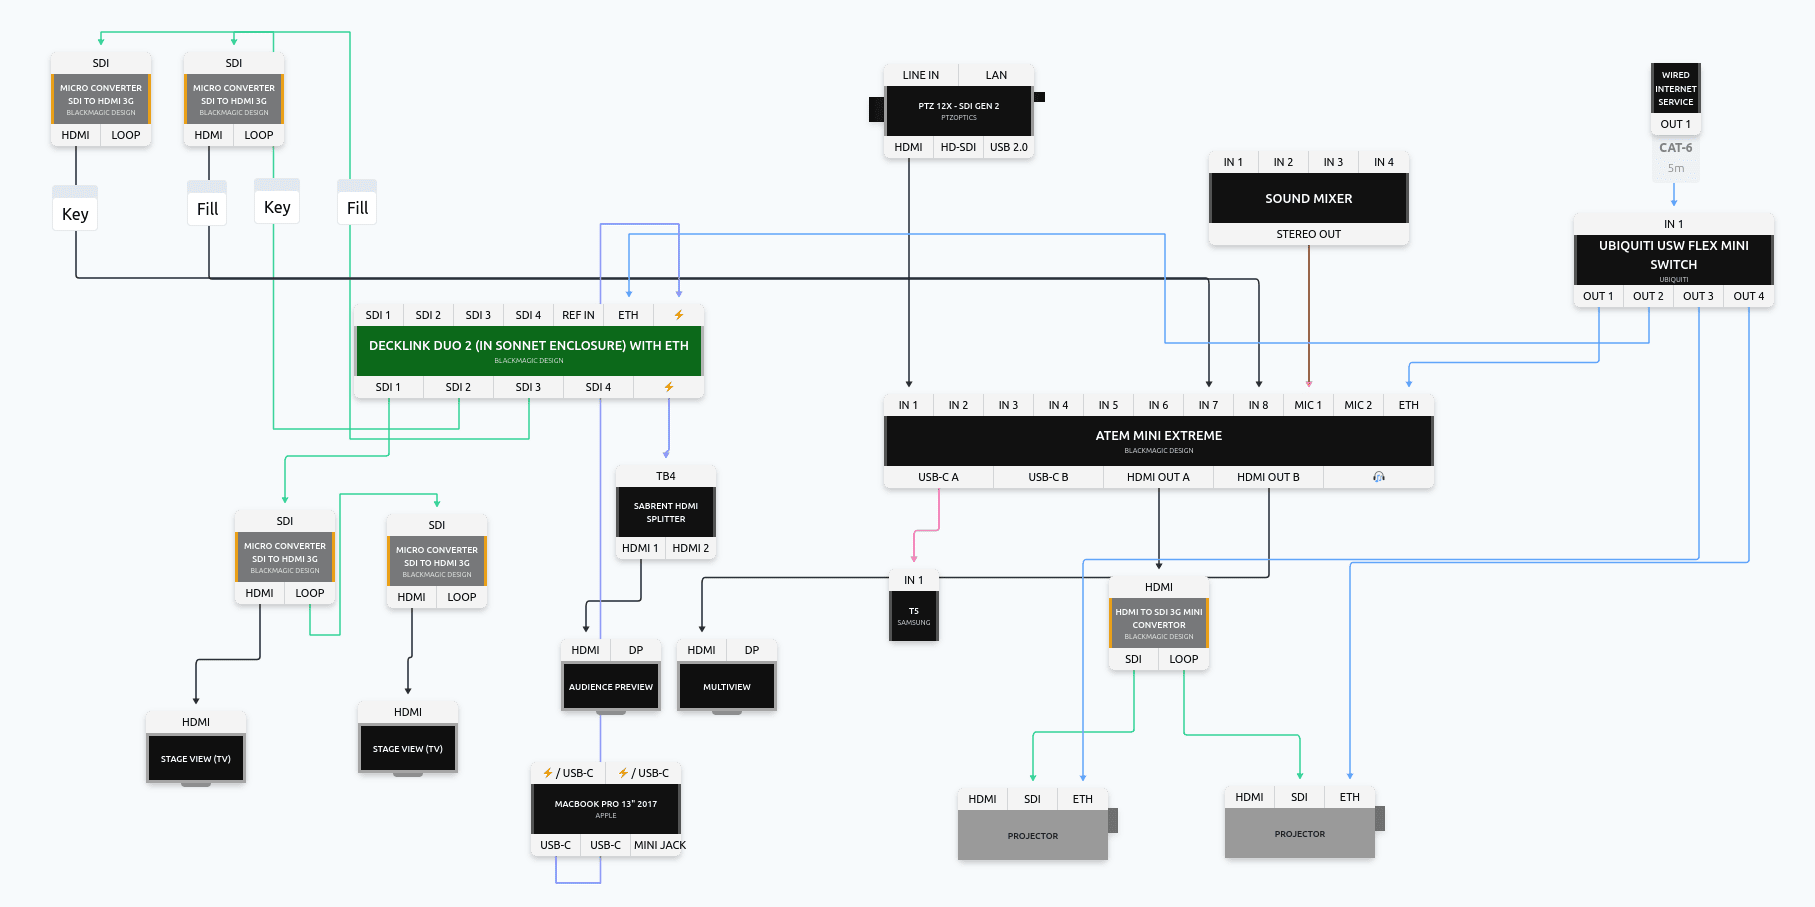Screen dimensions: 1815x907
Task: Select the Sabrent HDMI Splitter block
Action: pos(666,512)
